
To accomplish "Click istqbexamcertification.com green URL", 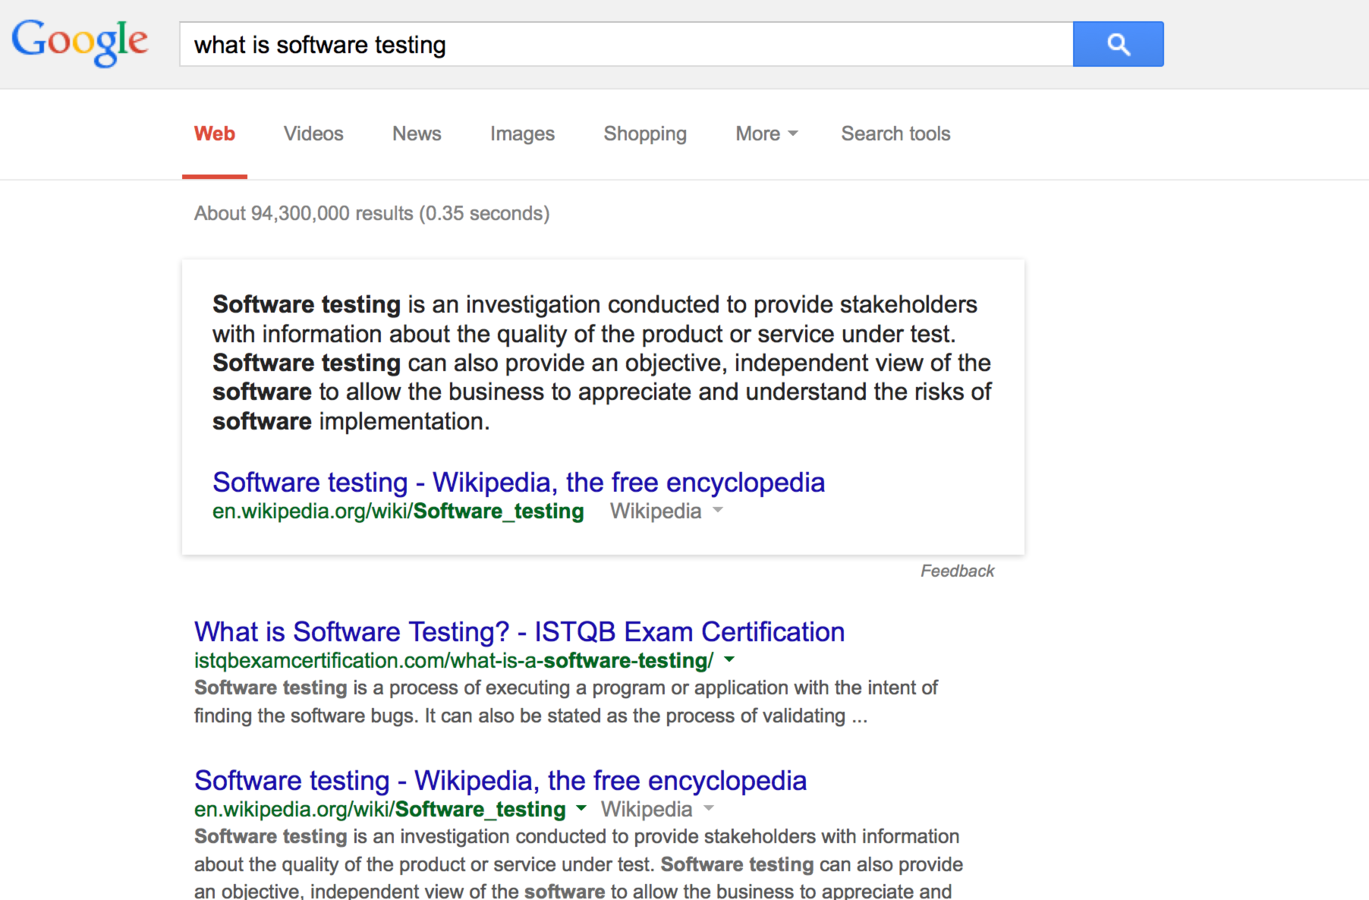I will click(454, 660).
